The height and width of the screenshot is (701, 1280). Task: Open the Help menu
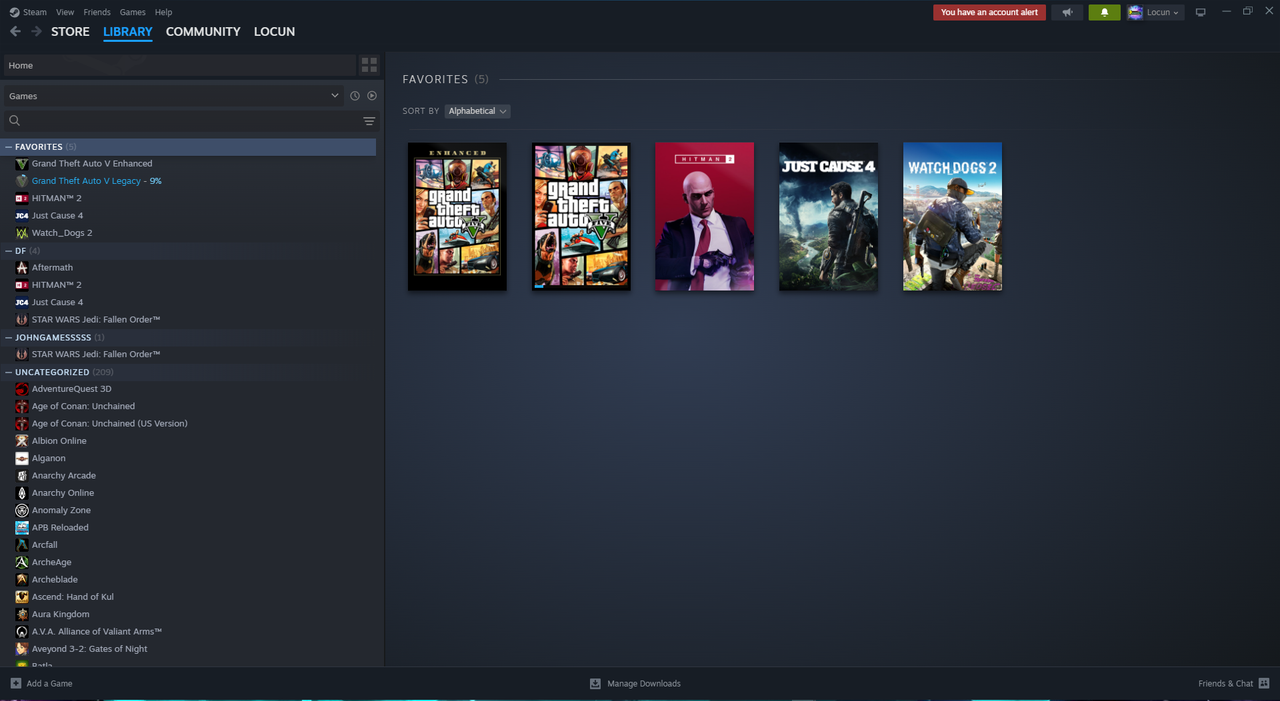(163, 12)
